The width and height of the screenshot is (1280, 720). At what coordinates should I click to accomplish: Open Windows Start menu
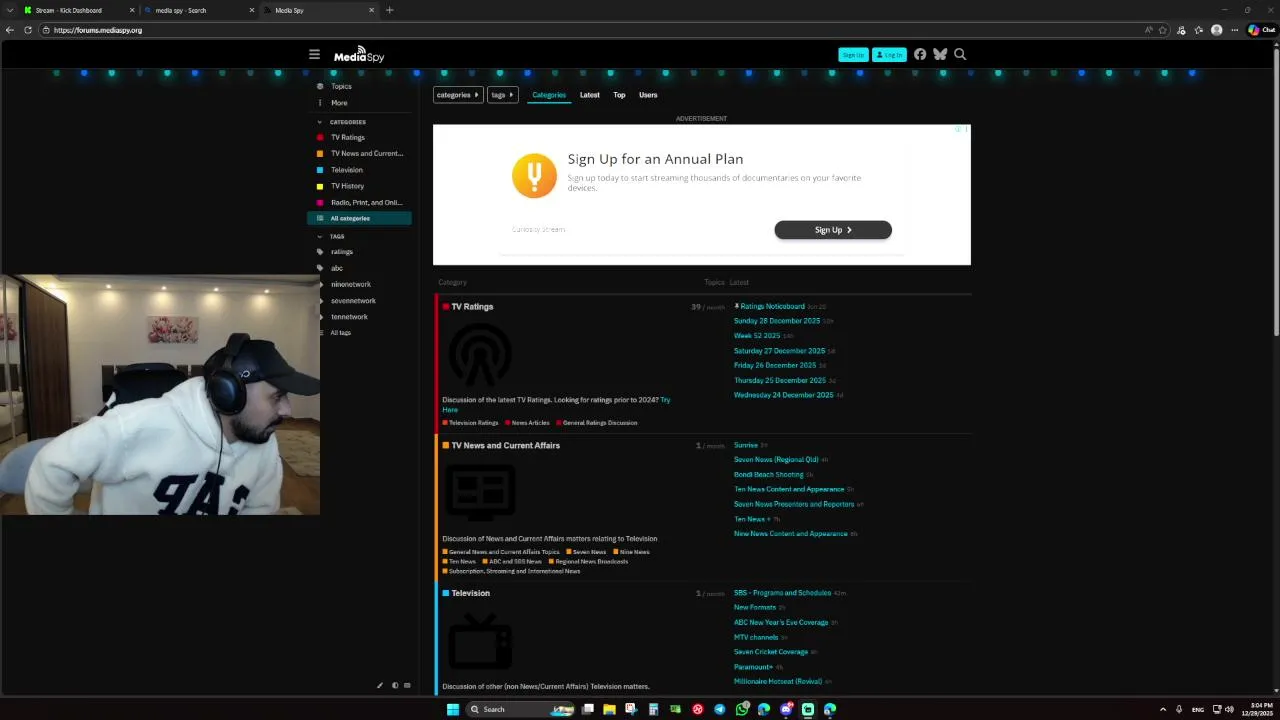453,709
